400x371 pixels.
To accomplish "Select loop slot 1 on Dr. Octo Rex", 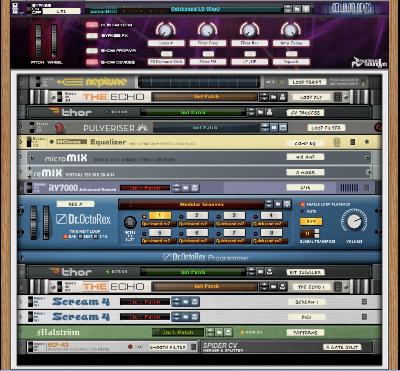I will coord(160,215).
